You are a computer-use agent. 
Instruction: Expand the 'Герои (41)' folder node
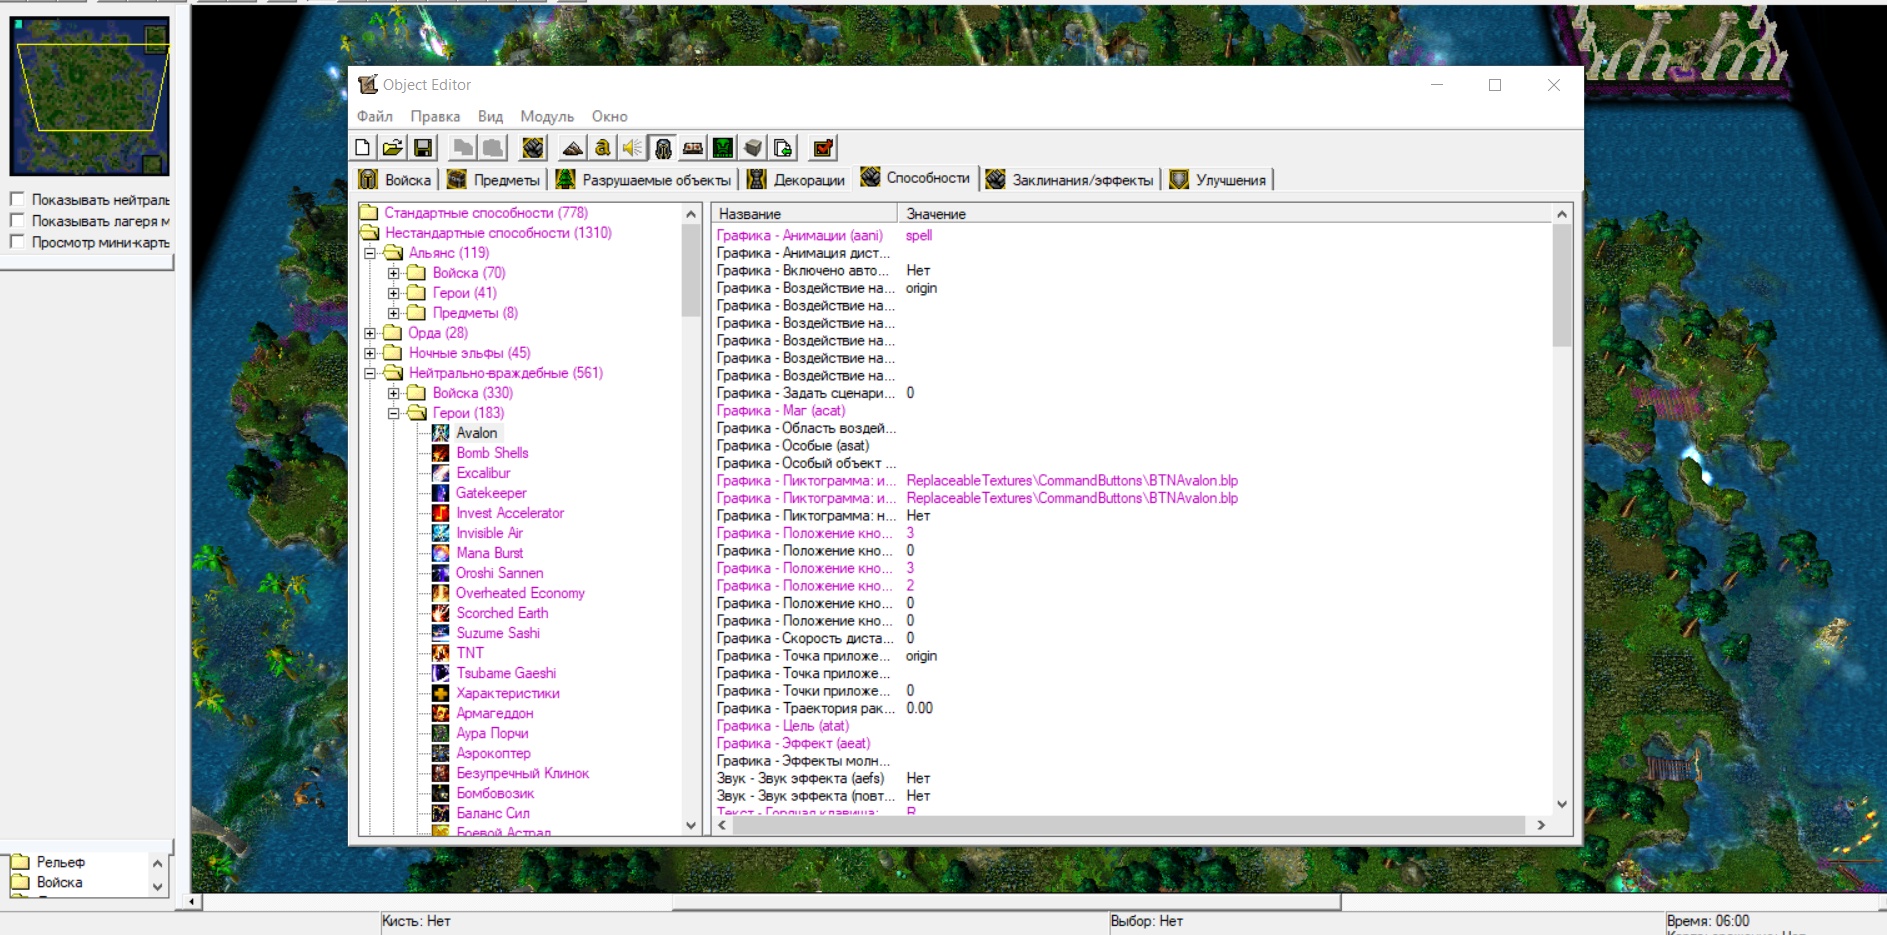click(x=394, y=293)
